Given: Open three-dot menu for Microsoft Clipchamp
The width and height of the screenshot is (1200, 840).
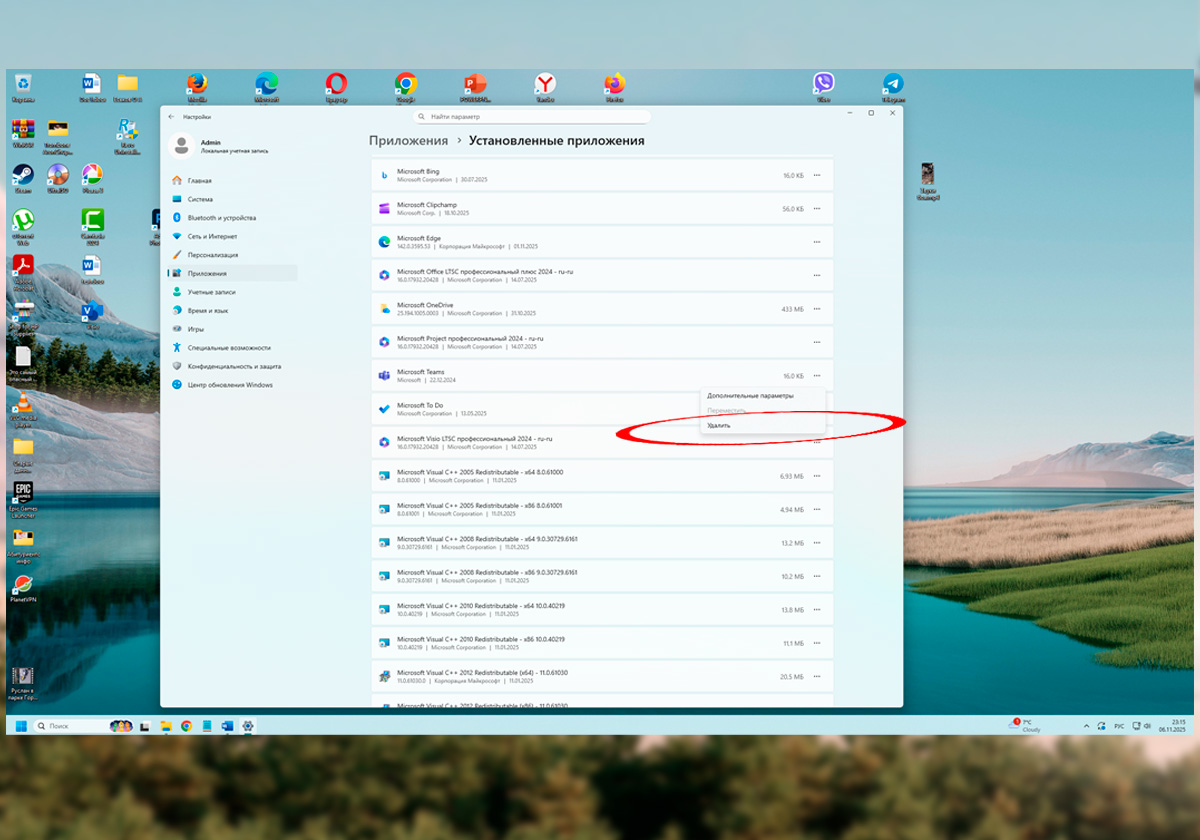Looking at the screenshot, I should click(817, 209).
